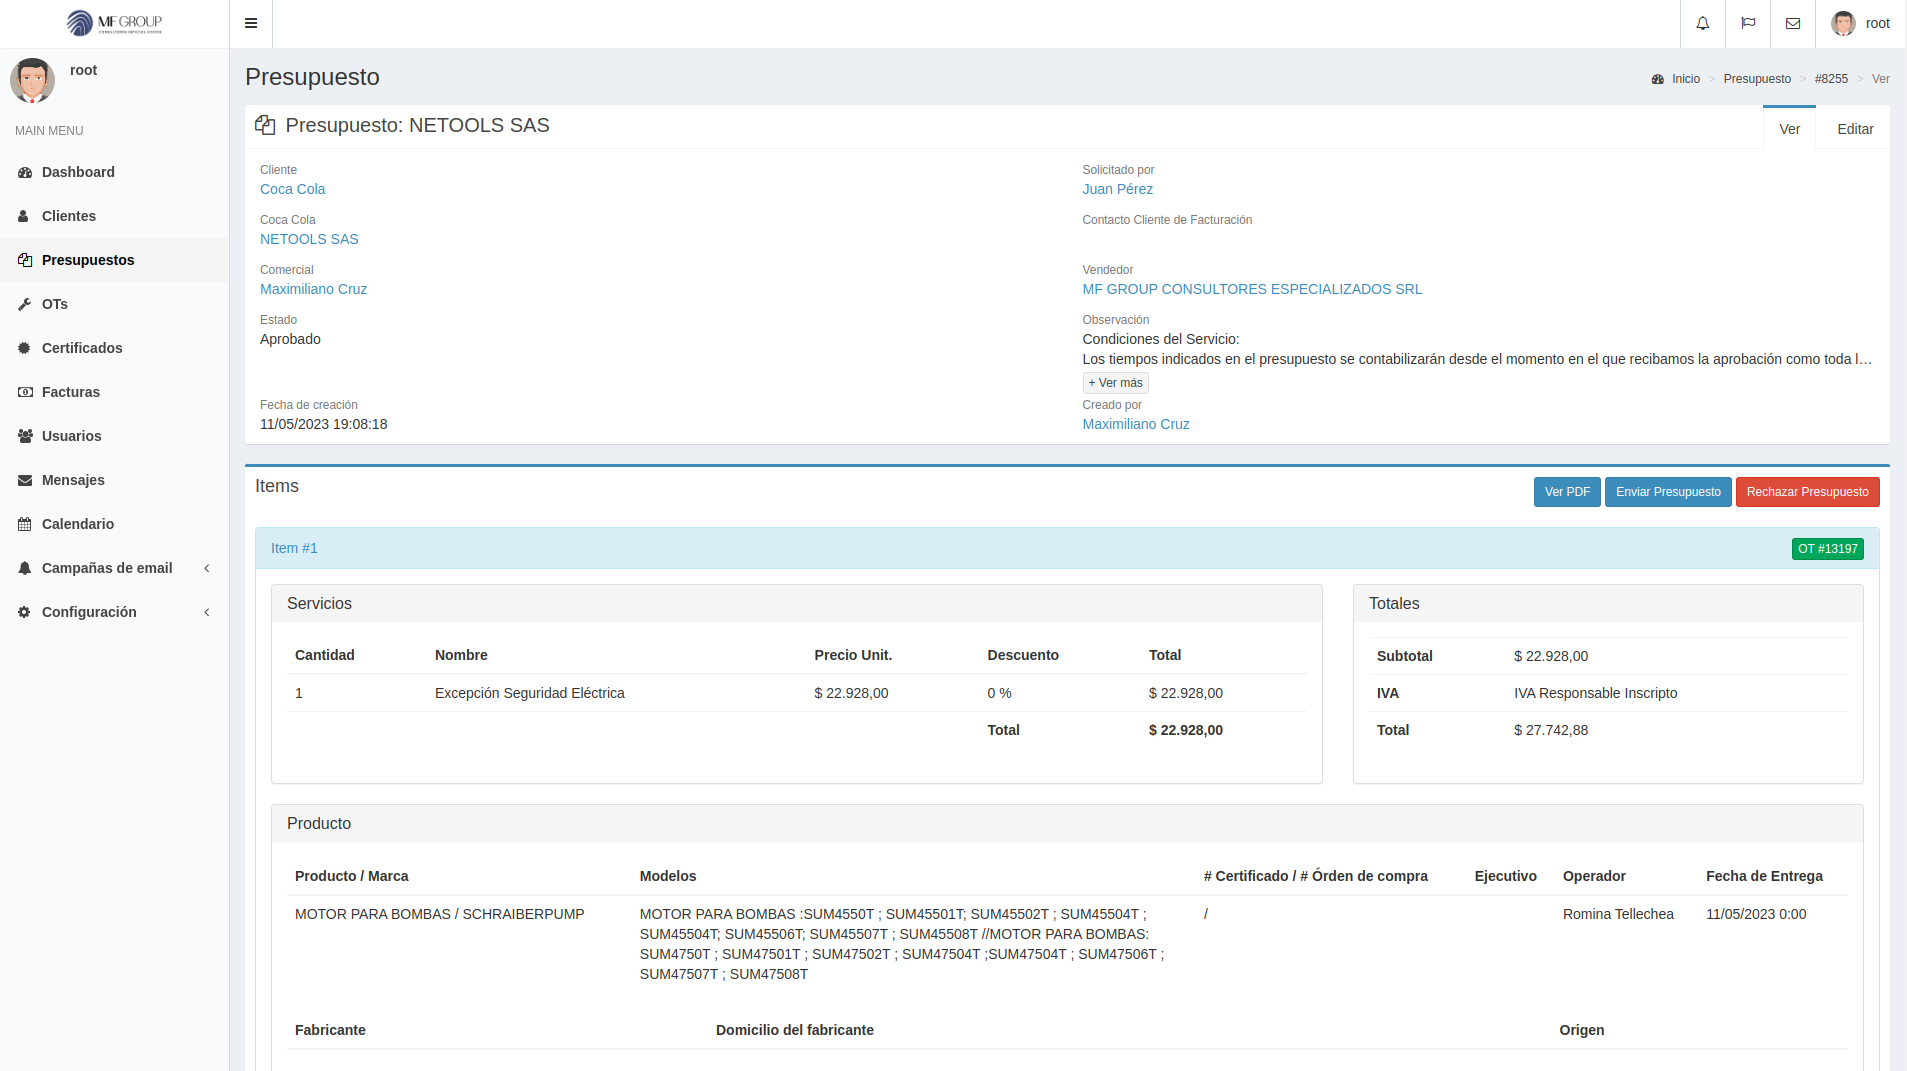Click Enviar Presupuesto button
1907x1071 pixels.
point(1668,492)
